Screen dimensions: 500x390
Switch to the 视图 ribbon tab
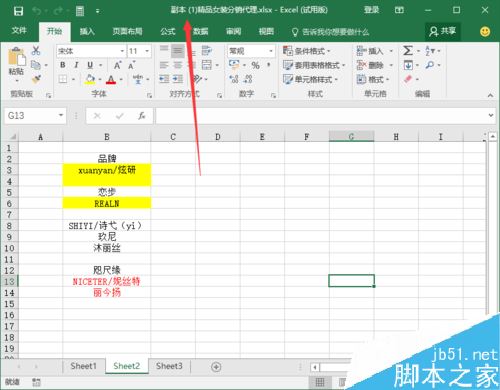[266, 32]
